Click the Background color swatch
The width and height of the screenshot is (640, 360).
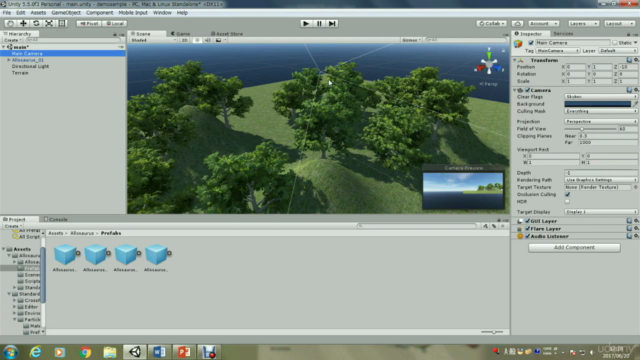tap(598, 104)
